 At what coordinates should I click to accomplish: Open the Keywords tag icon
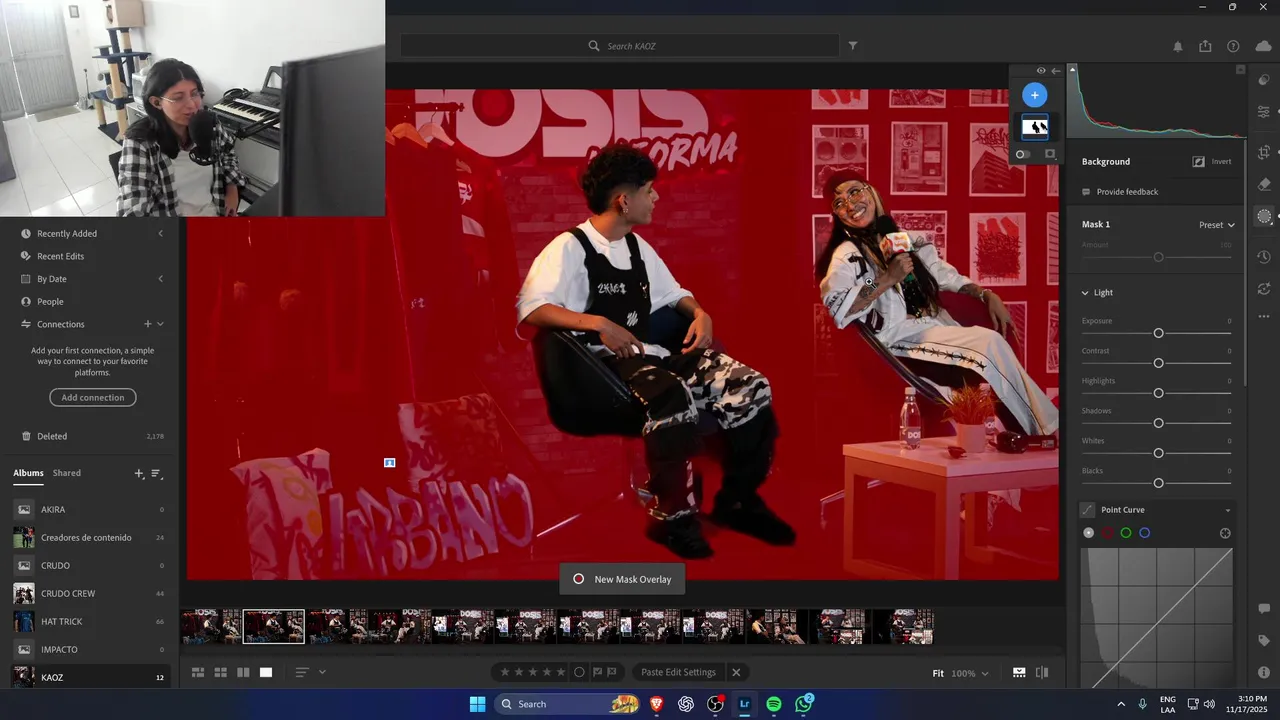click(1264, 641)
